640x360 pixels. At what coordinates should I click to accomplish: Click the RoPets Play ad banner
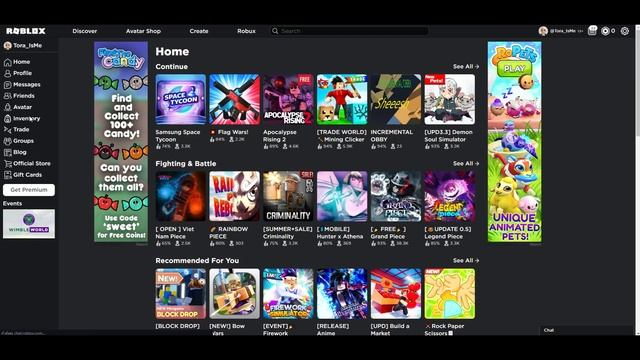point(515,142)
